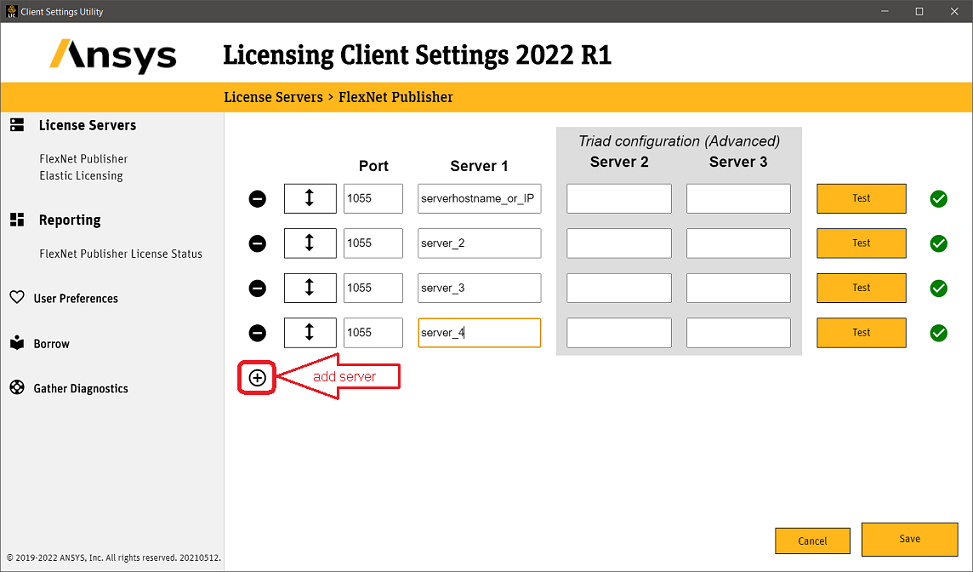973x572 pixels.
Task: Click the serverhostname_or_IP Server 1 field
Action: coord(479,199)
